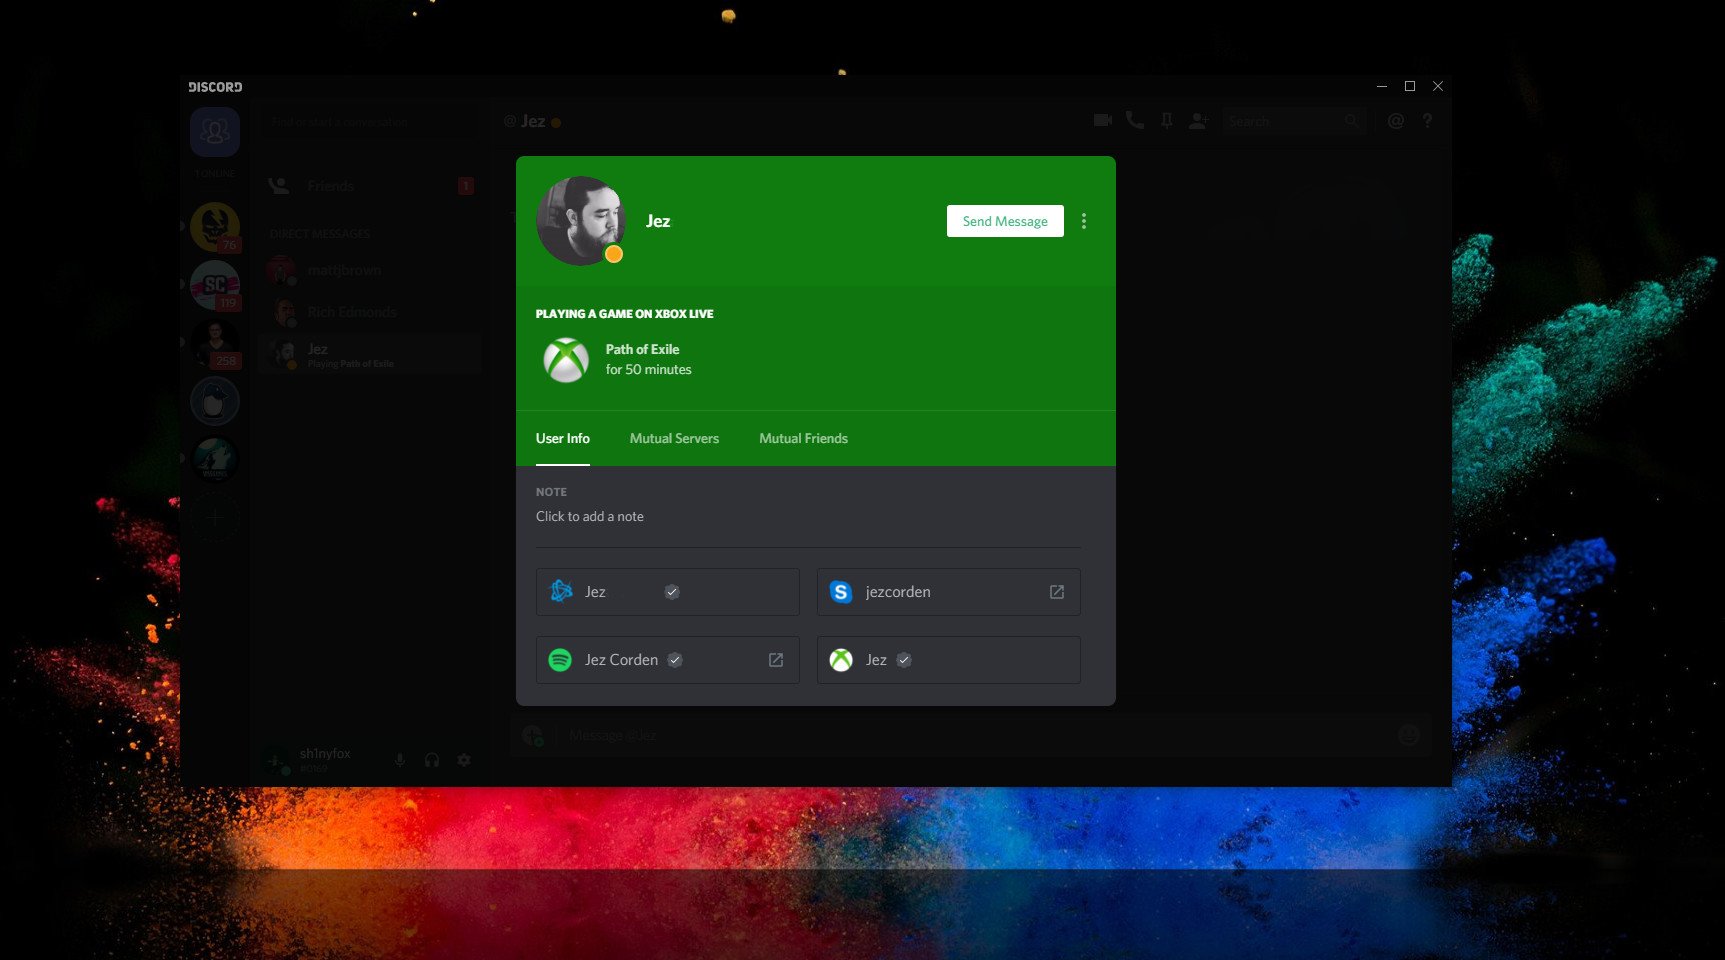Image resolution: width=1725 pixels, height=960 pixels.
Task: Start a voice call with Jez
Action: (1135, 120)
